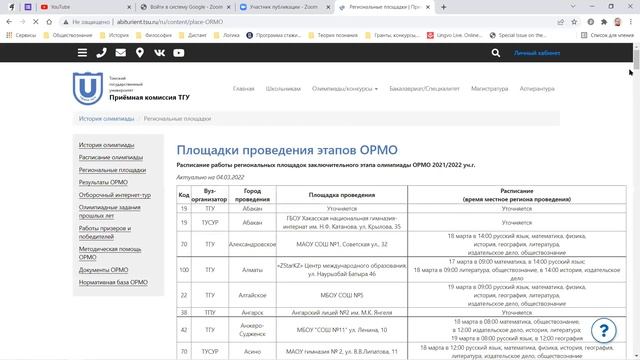640x360 pixels.
Task: Close the YouTube tab
Action: (129, 7)
